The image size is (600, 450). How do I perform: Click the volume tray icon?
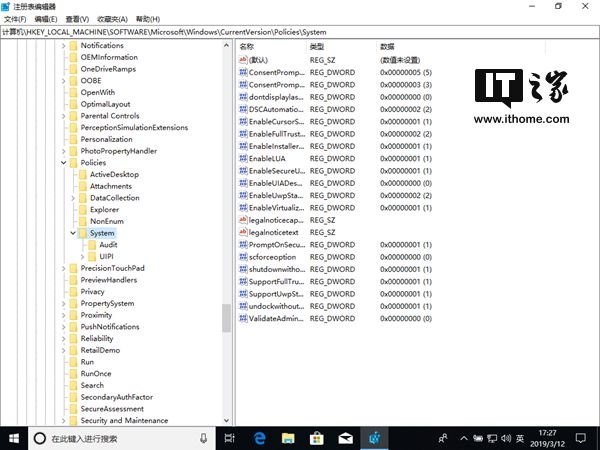pos(506,438)
